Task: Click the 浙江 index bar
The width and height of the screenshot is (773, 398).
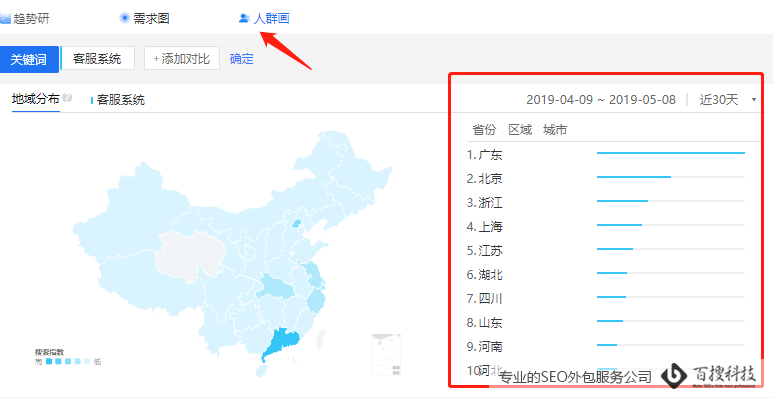Action: click(x=671, y=201)
